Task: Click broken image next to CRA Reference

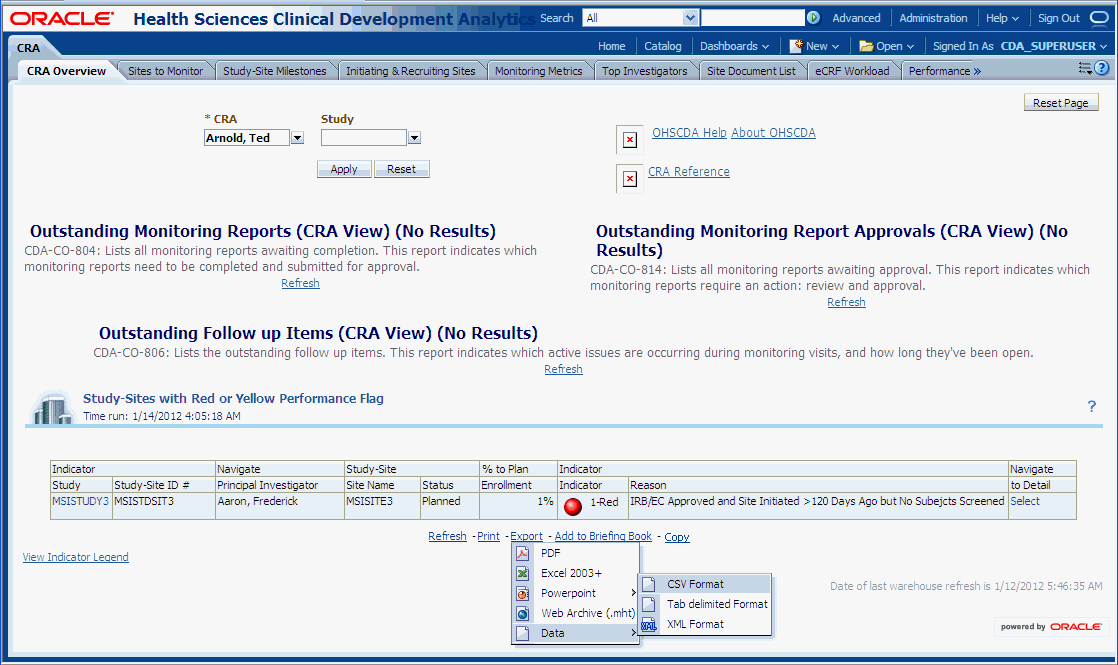Action: tap(630, 178)
